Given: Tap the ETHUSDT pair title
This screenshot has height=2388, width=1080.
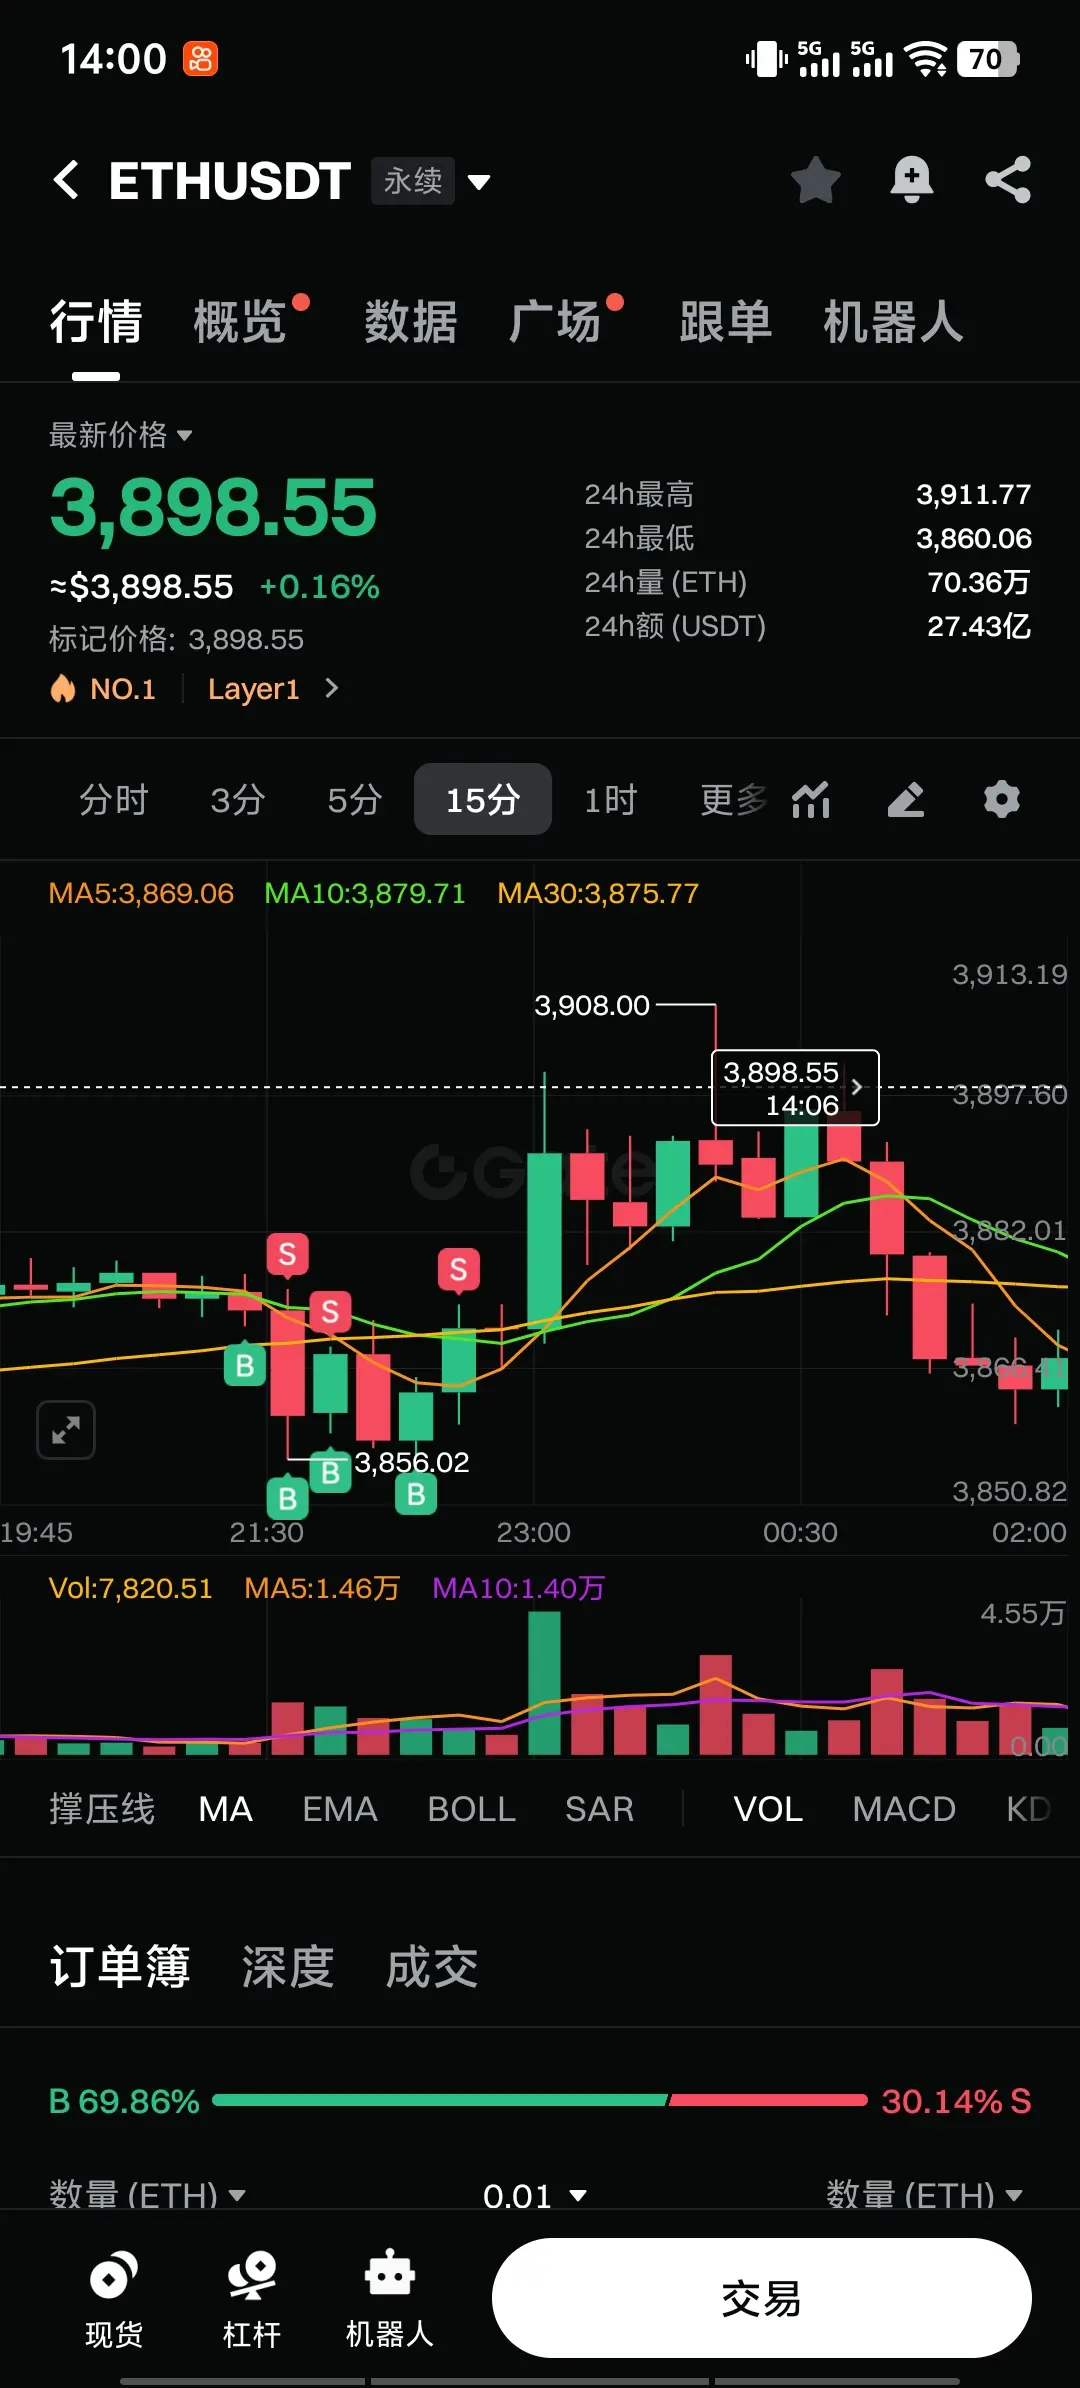Looking at the screenshot, I should coord(229,181).
